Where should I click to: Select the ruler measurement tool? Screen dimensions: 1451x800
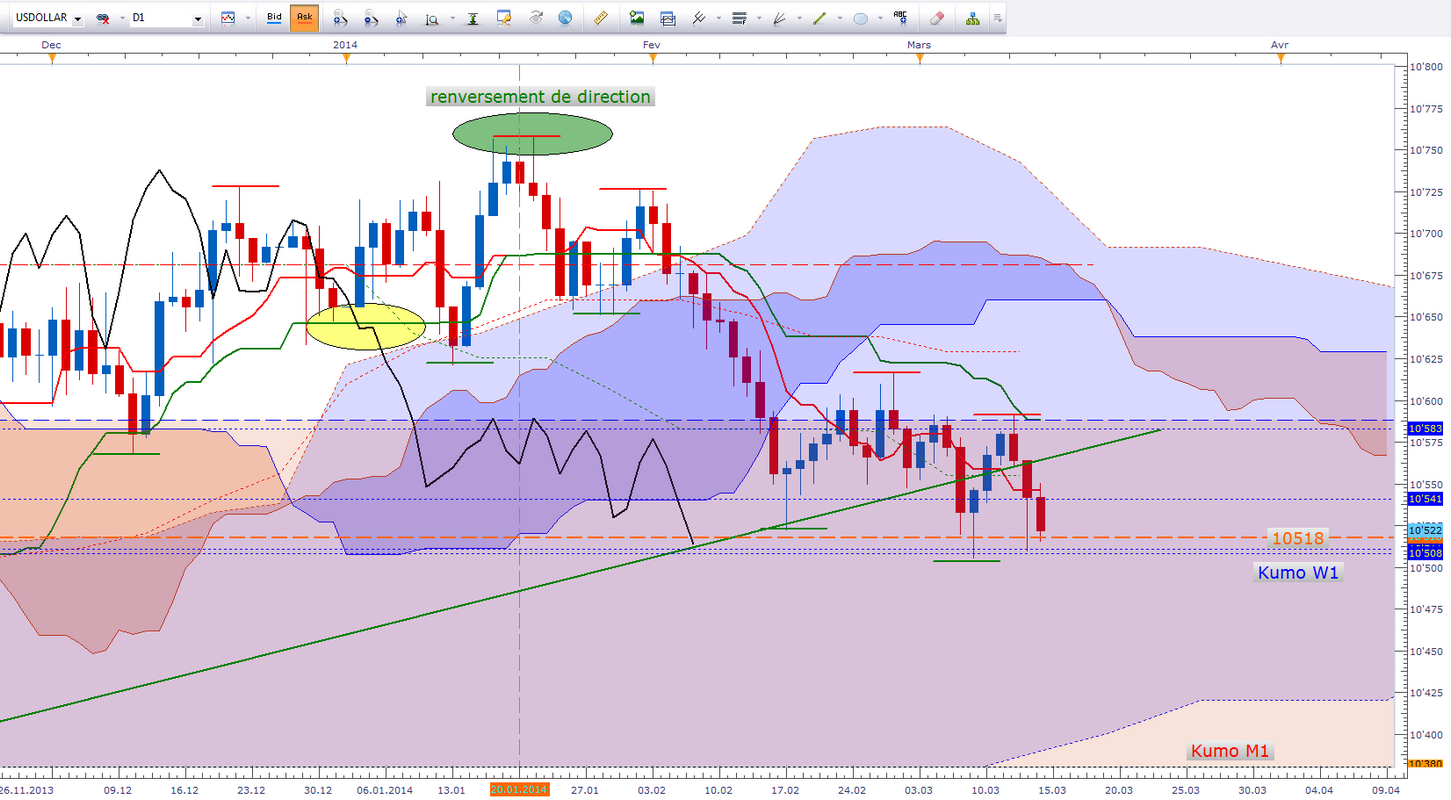coord(601,18)
